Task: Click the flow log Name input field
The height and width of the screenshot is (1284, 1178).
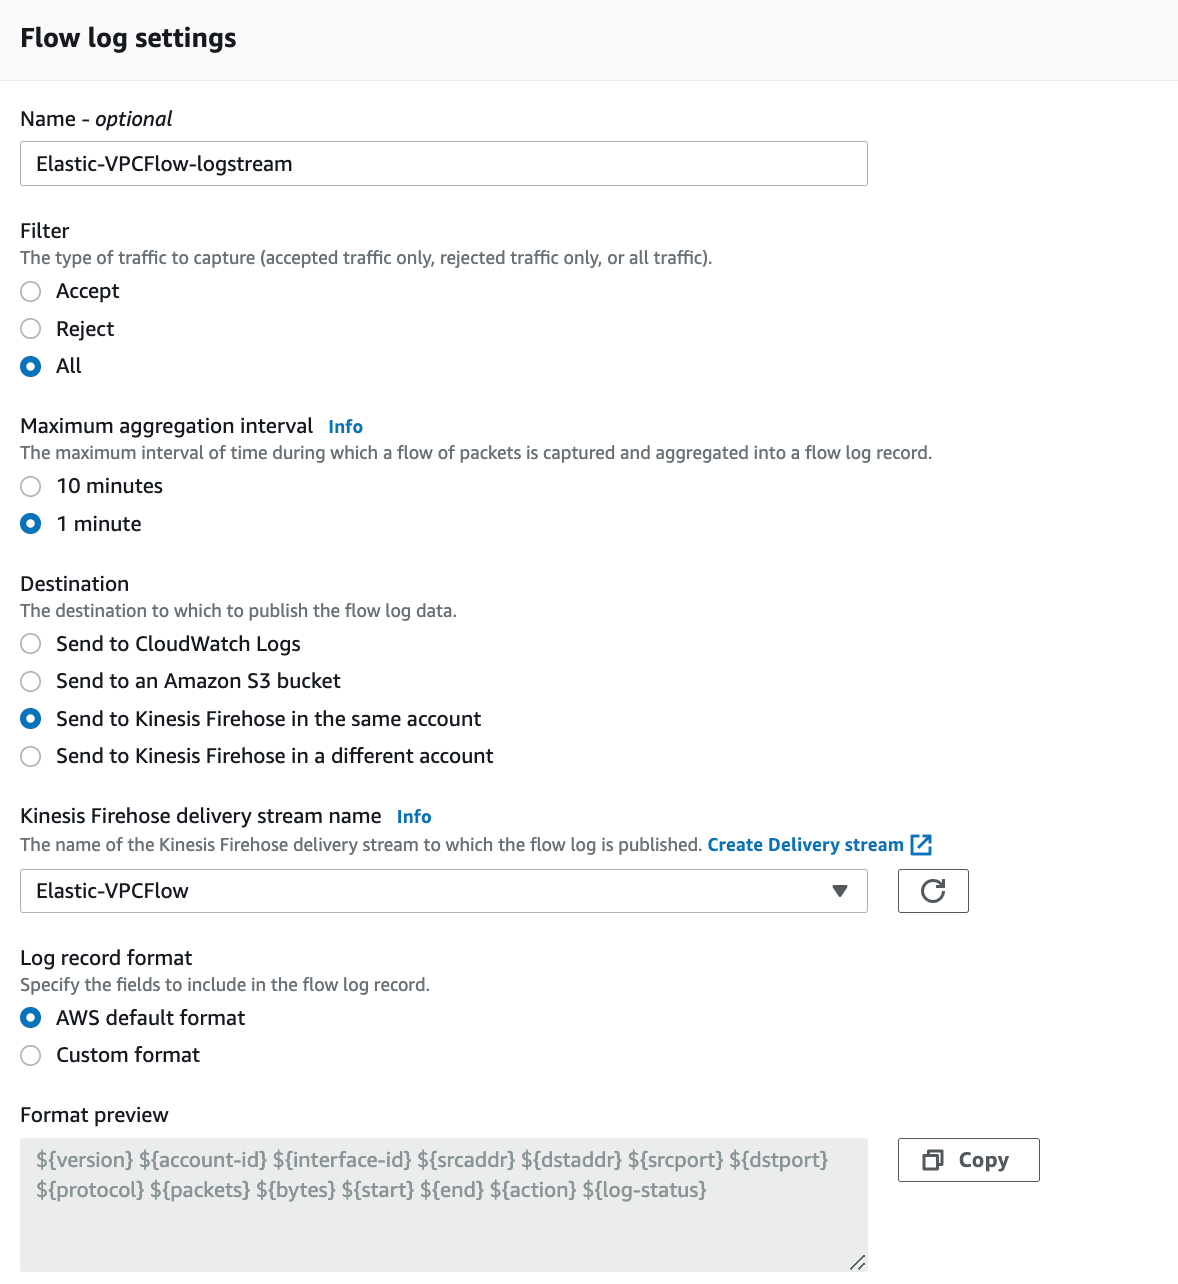Action: point(443,164)
